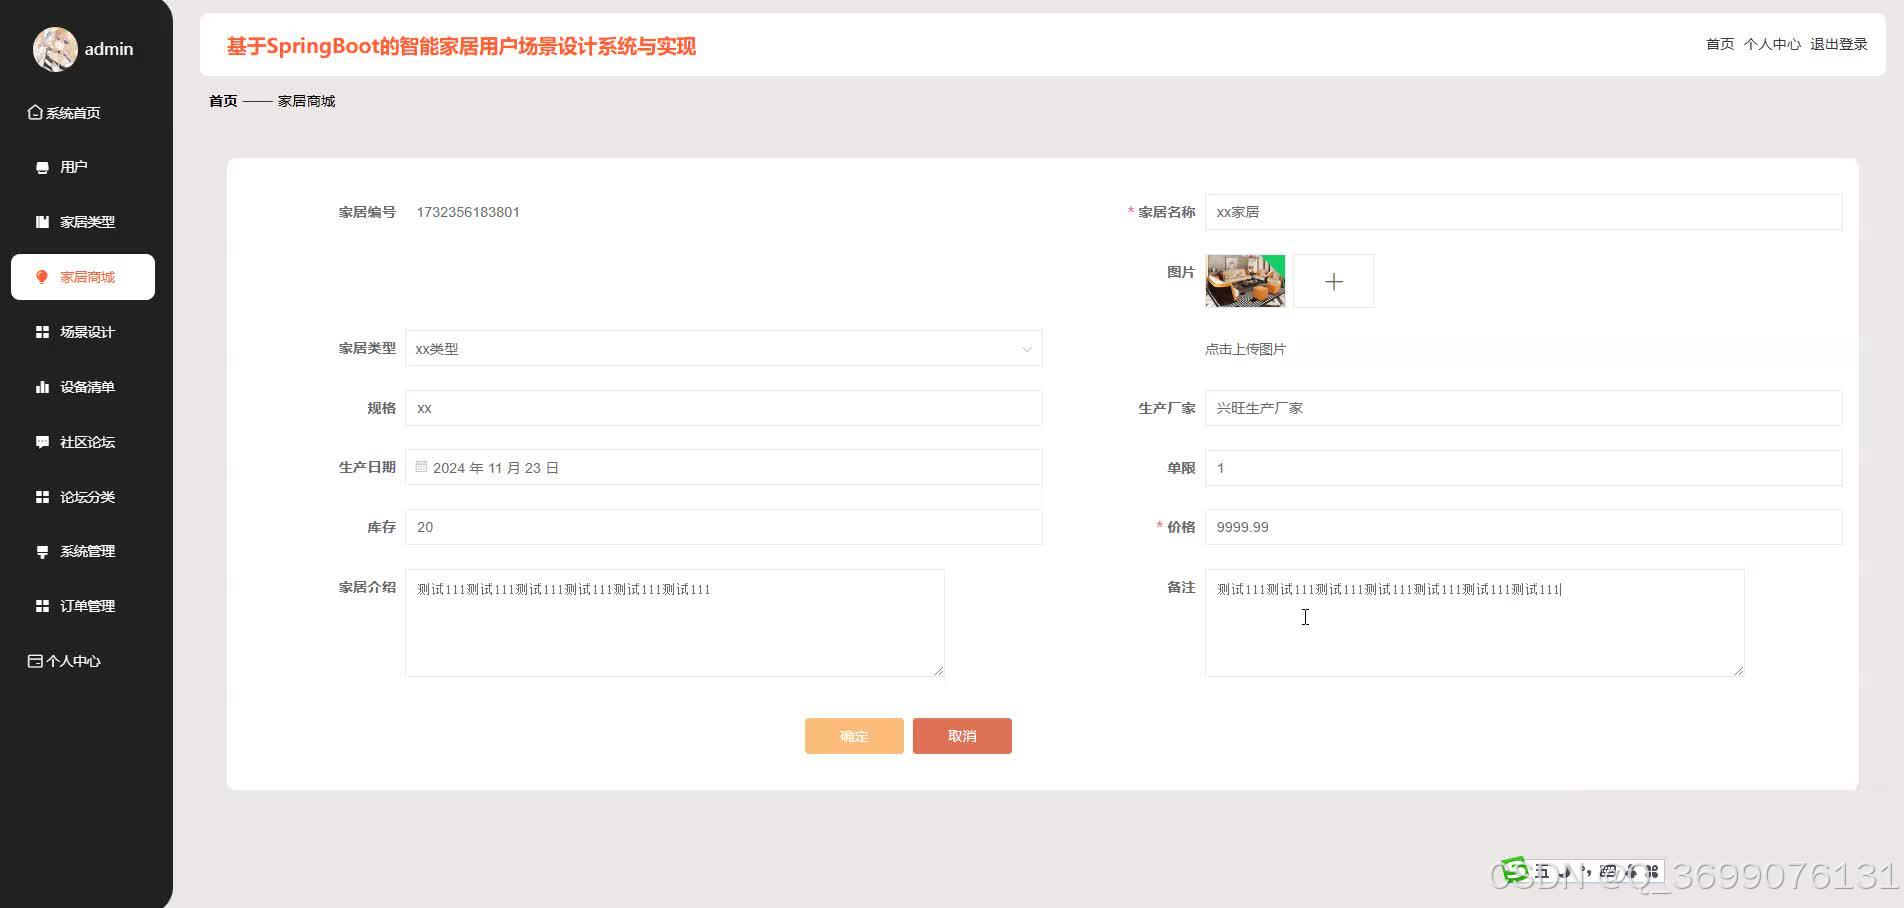Focus the 规格 input field
Viewport: 1904px width, 908px height.
[723, 408]
